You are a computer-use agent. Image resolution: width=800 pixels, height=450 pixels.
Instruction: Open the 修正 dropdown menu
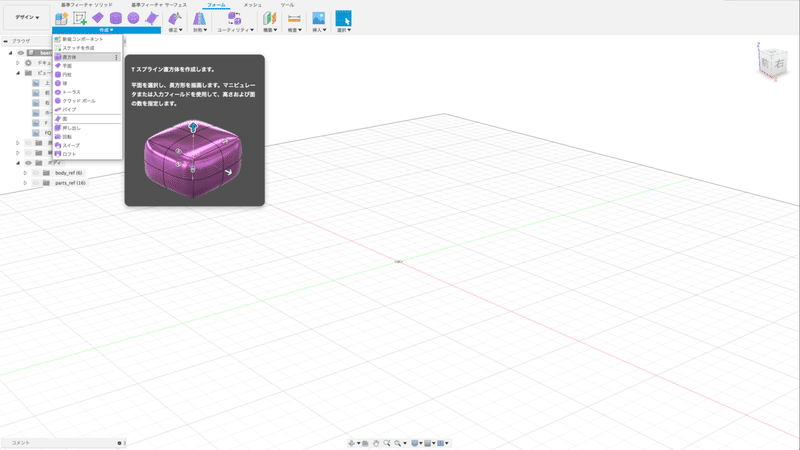[175, 30]
